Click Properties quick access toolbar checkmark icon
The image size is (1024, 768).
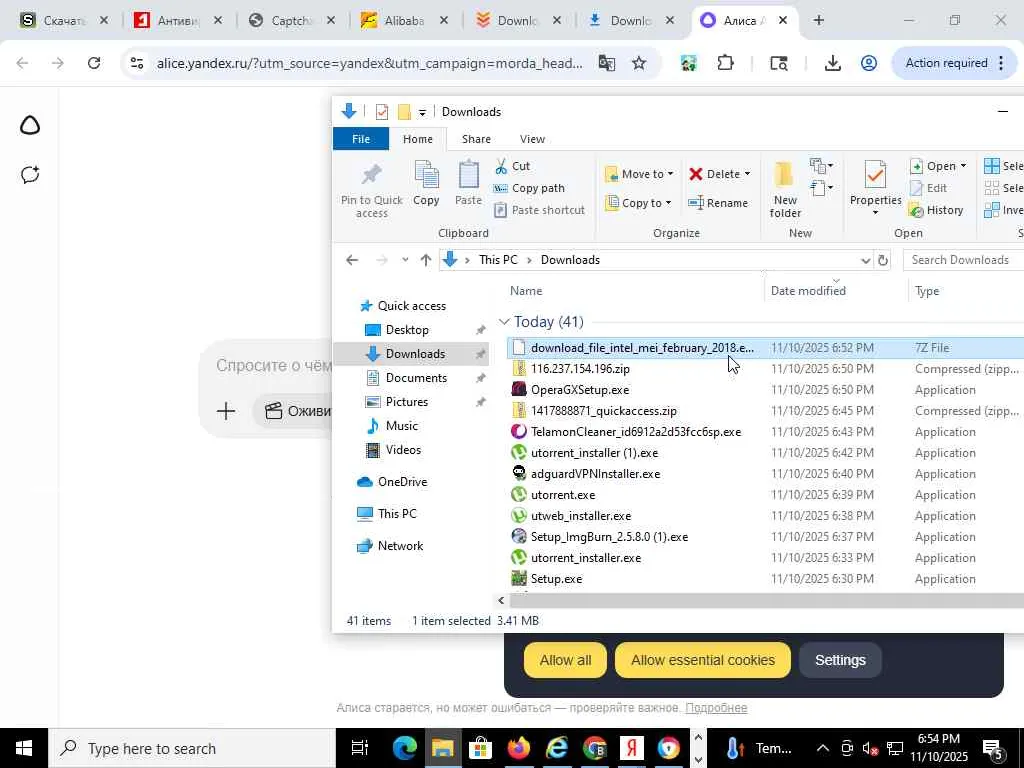coord(382,112)
